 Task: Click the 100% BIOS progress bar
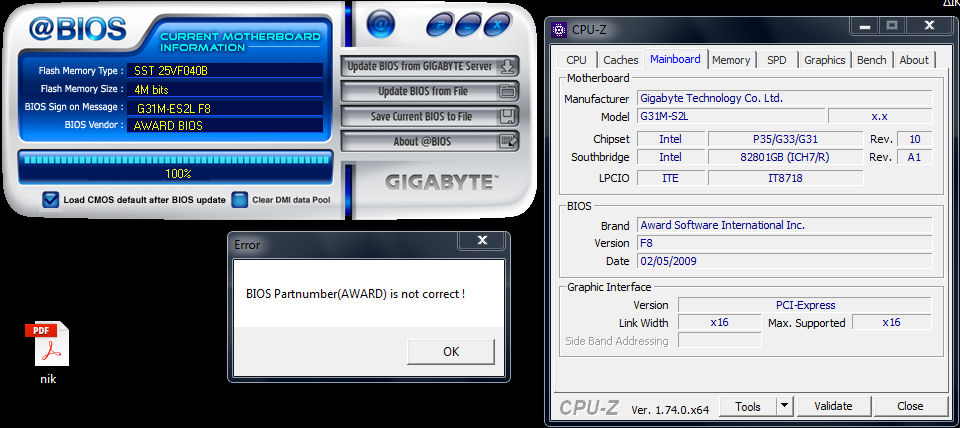tap(176, 167)
